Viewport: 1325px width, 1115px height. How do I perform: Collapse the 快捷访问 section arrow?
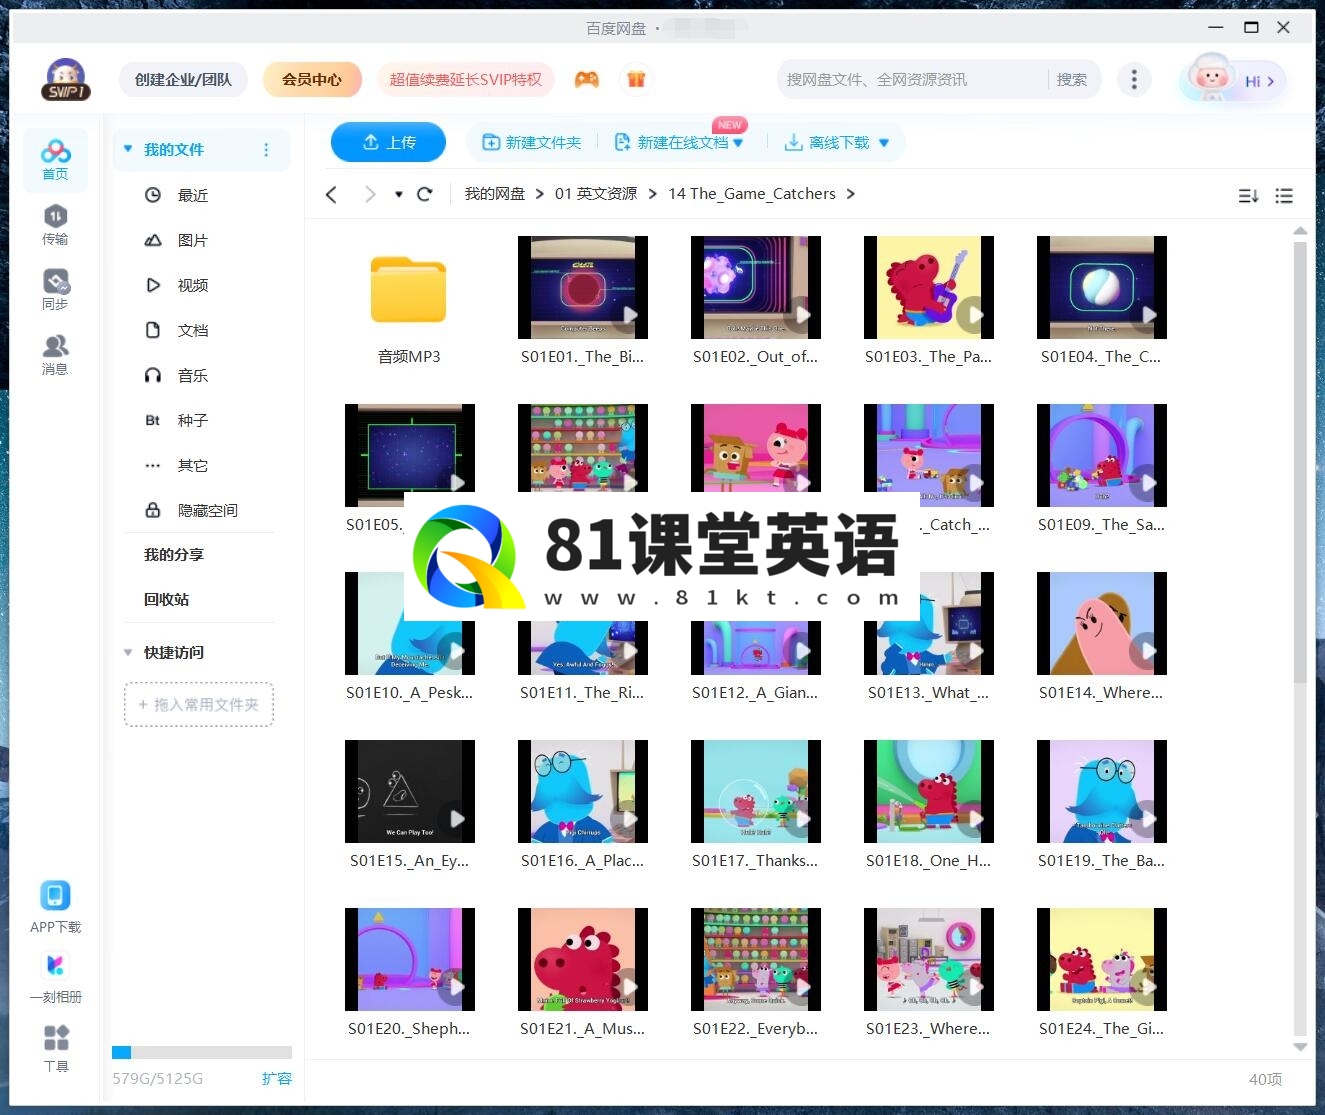pyautogui.click(x=128, y=652)
